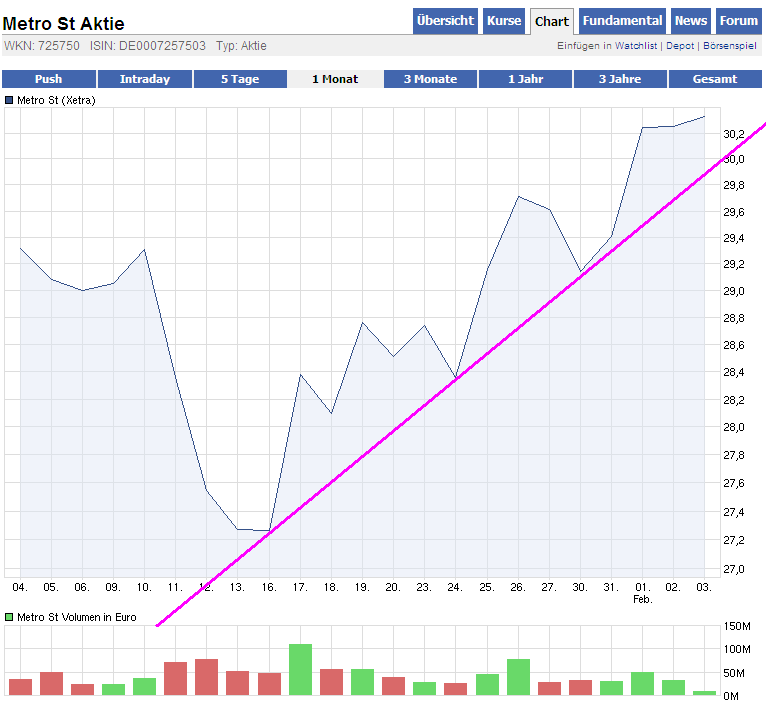766x711 pixels.
Task: Click the tallest green volume bar
Action: point(300,670)
